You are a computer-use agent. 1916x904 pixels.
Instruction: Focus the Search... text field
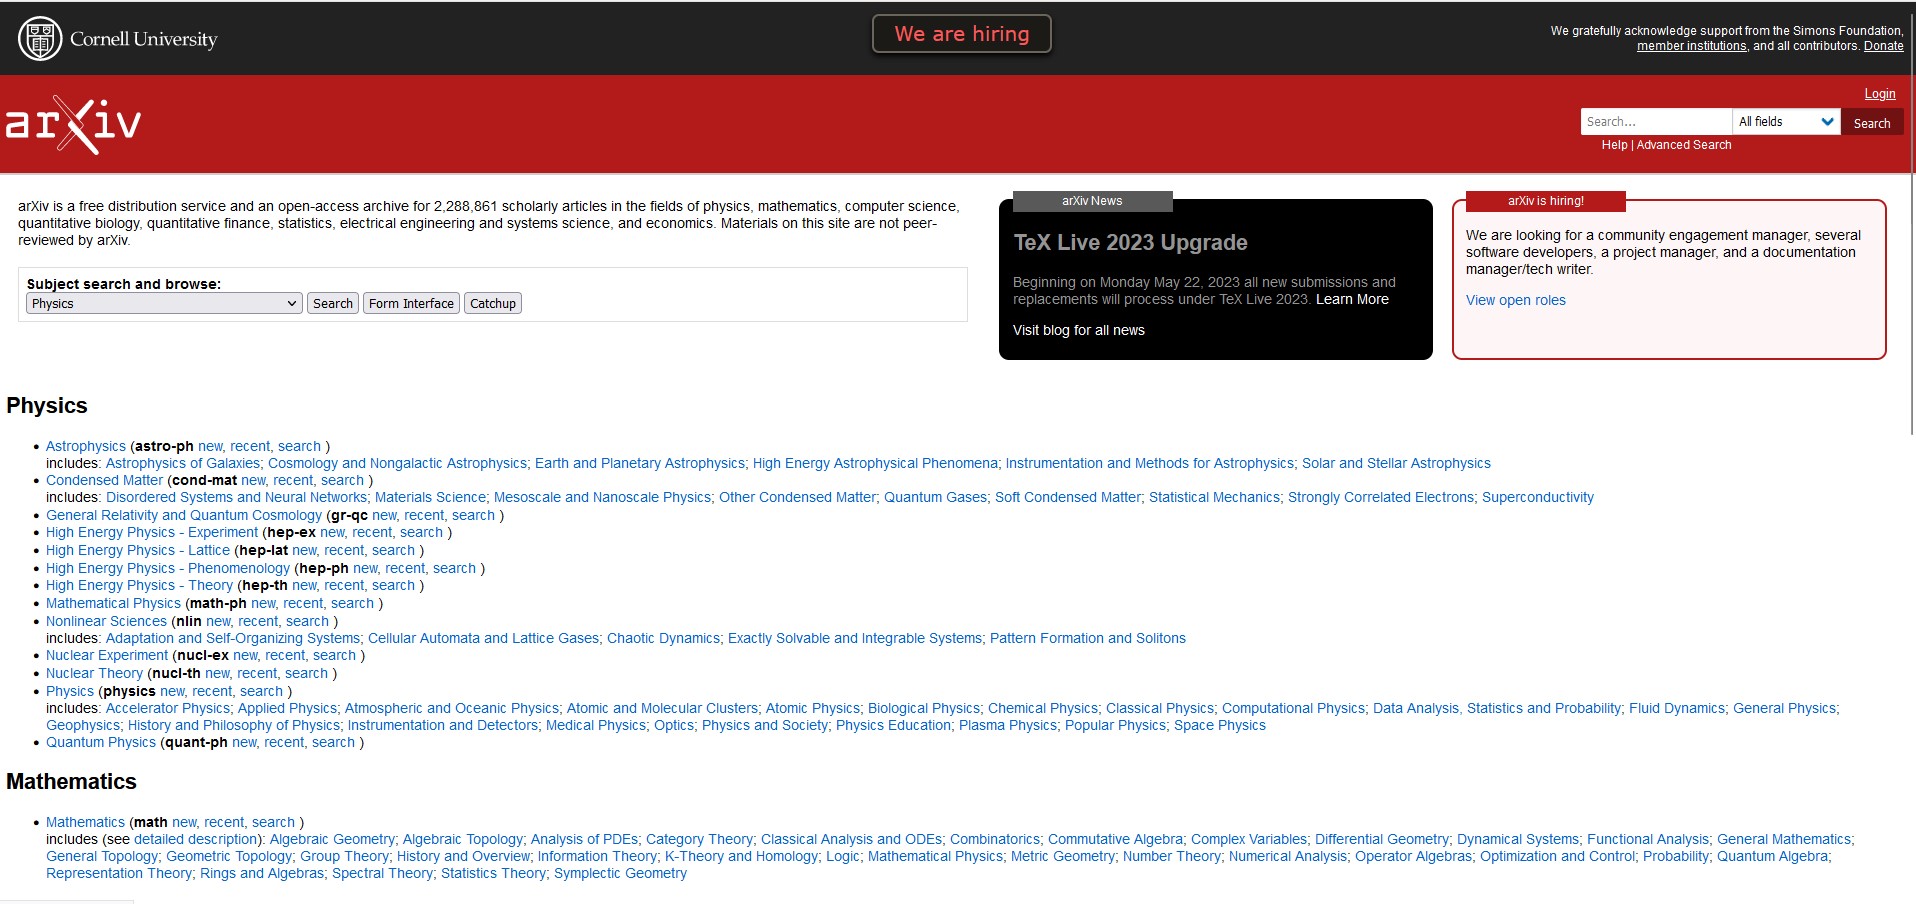coord(1656,122)
